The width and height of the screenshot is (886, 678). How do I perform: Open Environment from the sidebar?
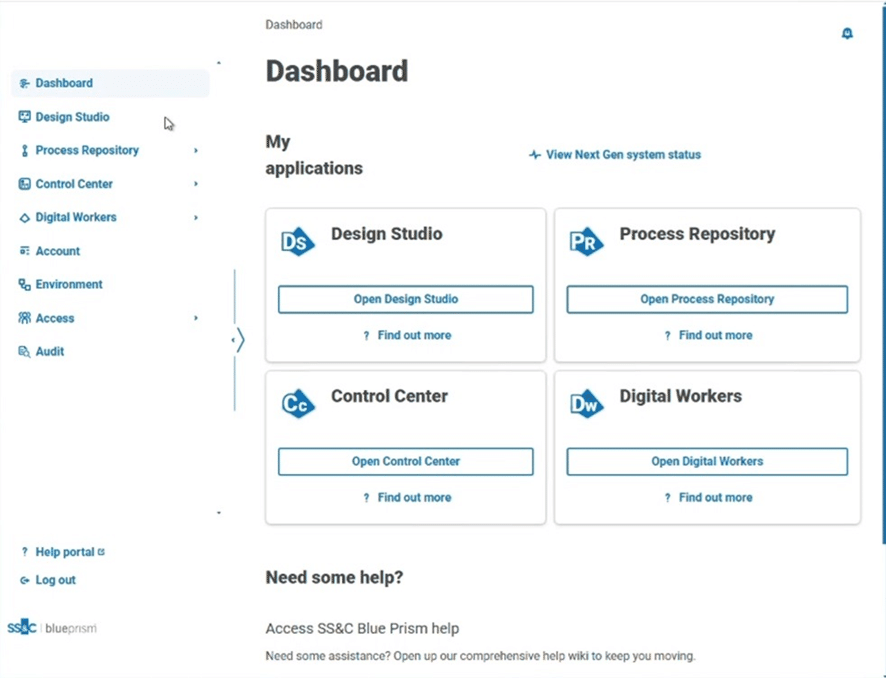[110, 284]
